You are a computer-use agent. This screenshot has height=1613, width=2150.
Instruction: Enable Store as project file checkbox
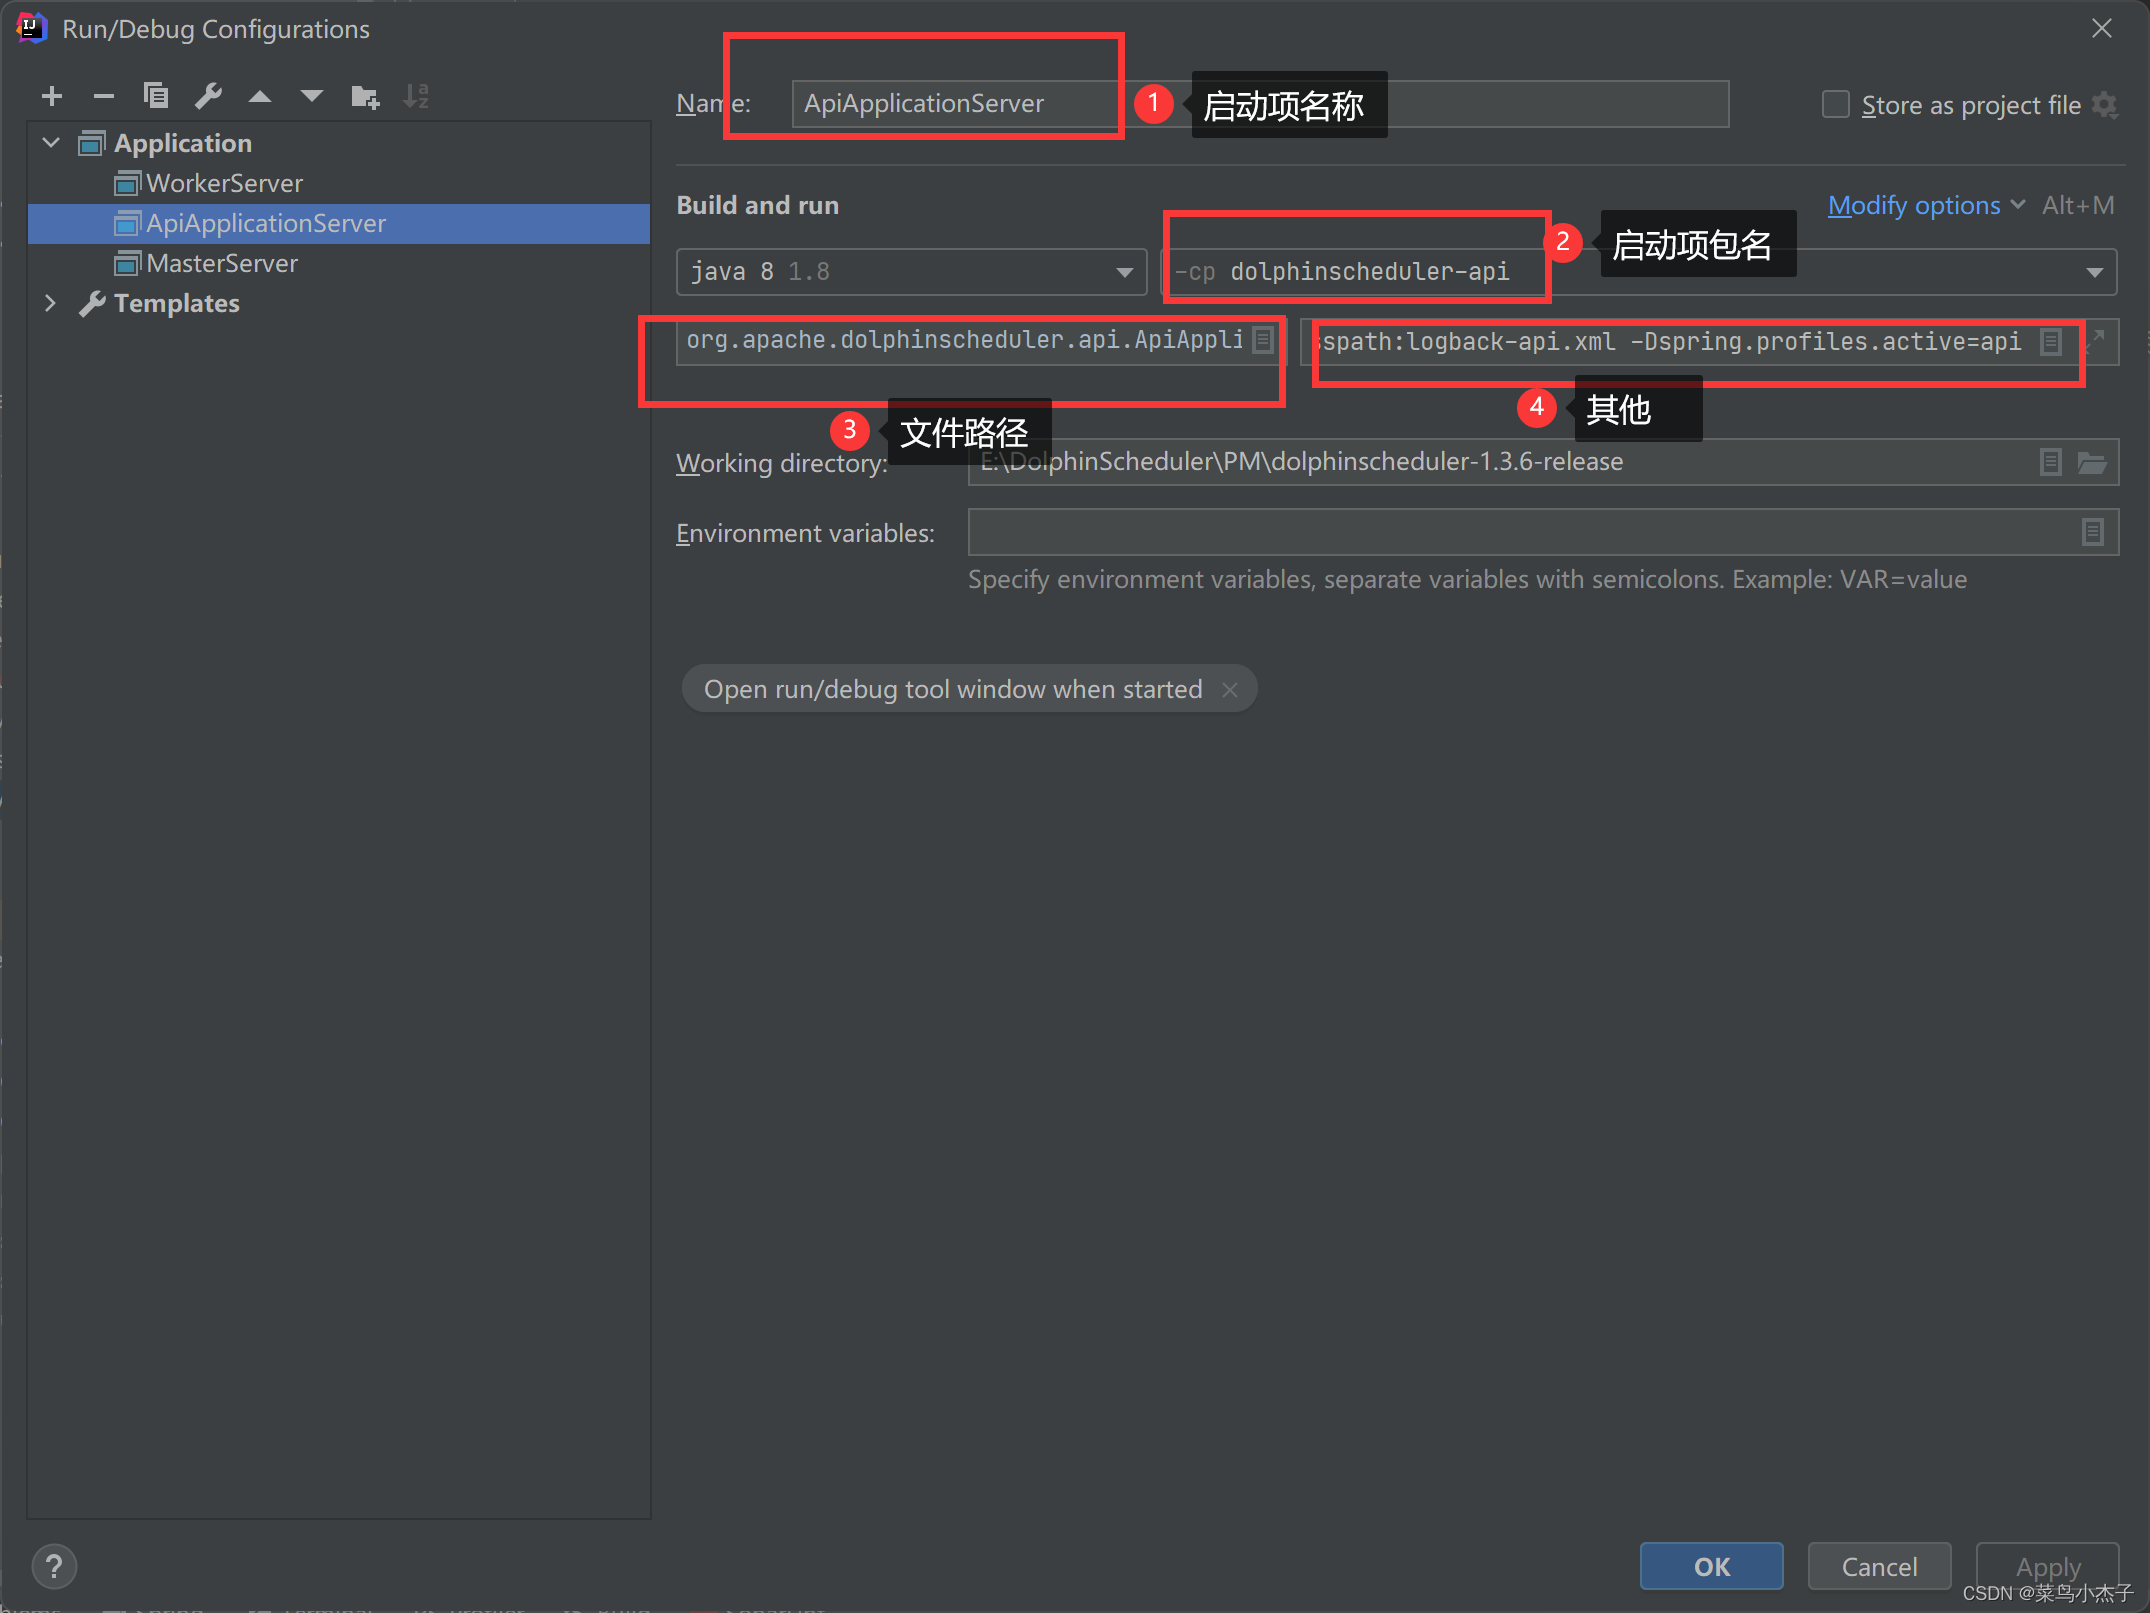[1835, 105]
